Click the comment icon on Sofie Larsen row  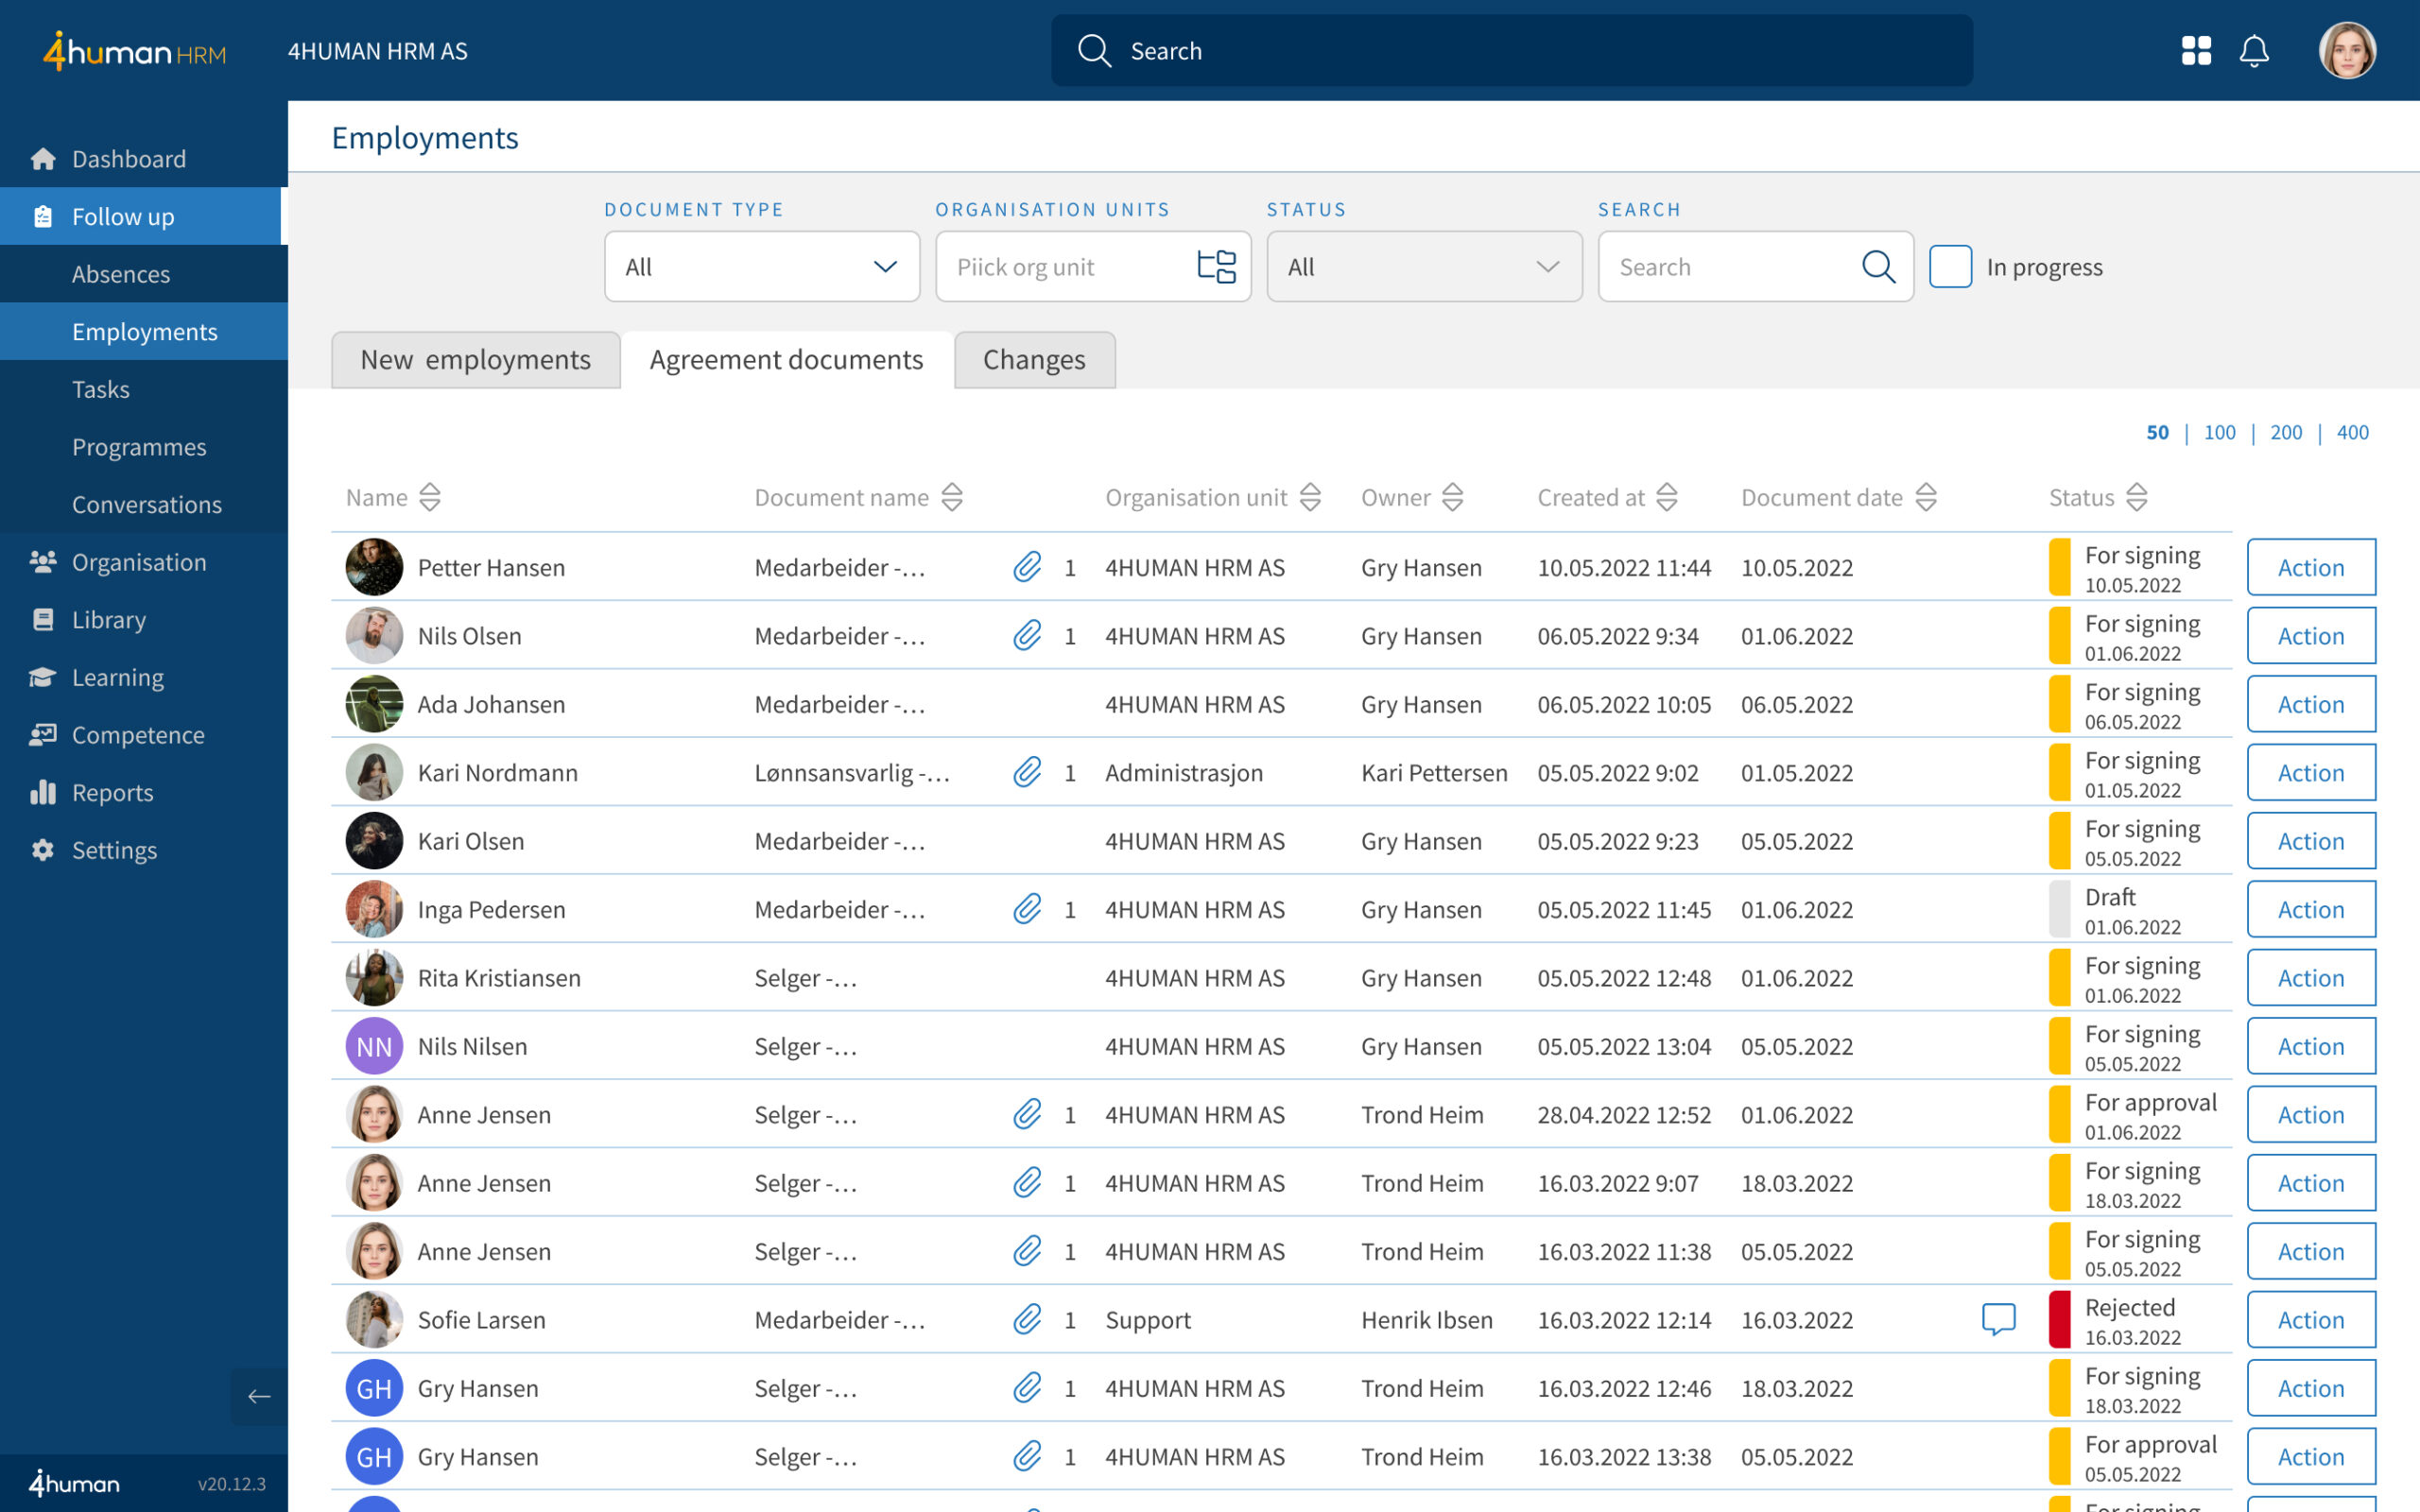coord(1998,1318)
